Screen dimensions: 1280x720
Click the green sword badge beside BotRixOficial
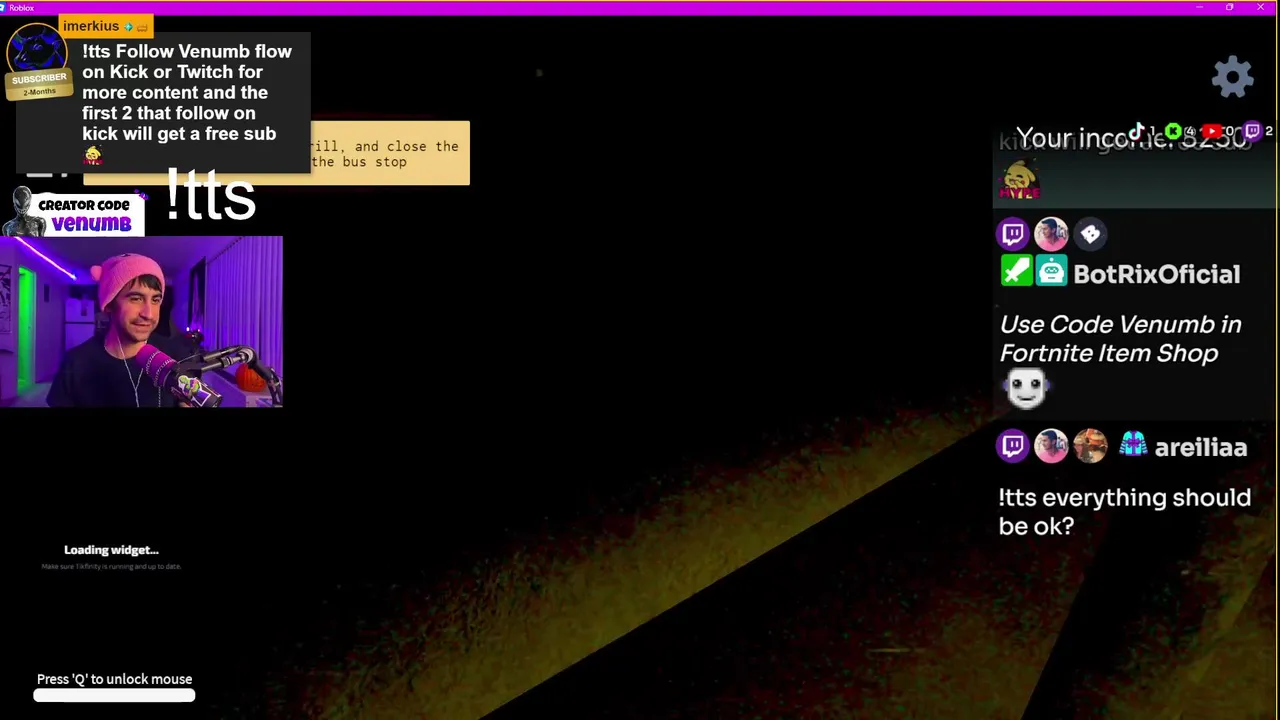coord(1016,271)
